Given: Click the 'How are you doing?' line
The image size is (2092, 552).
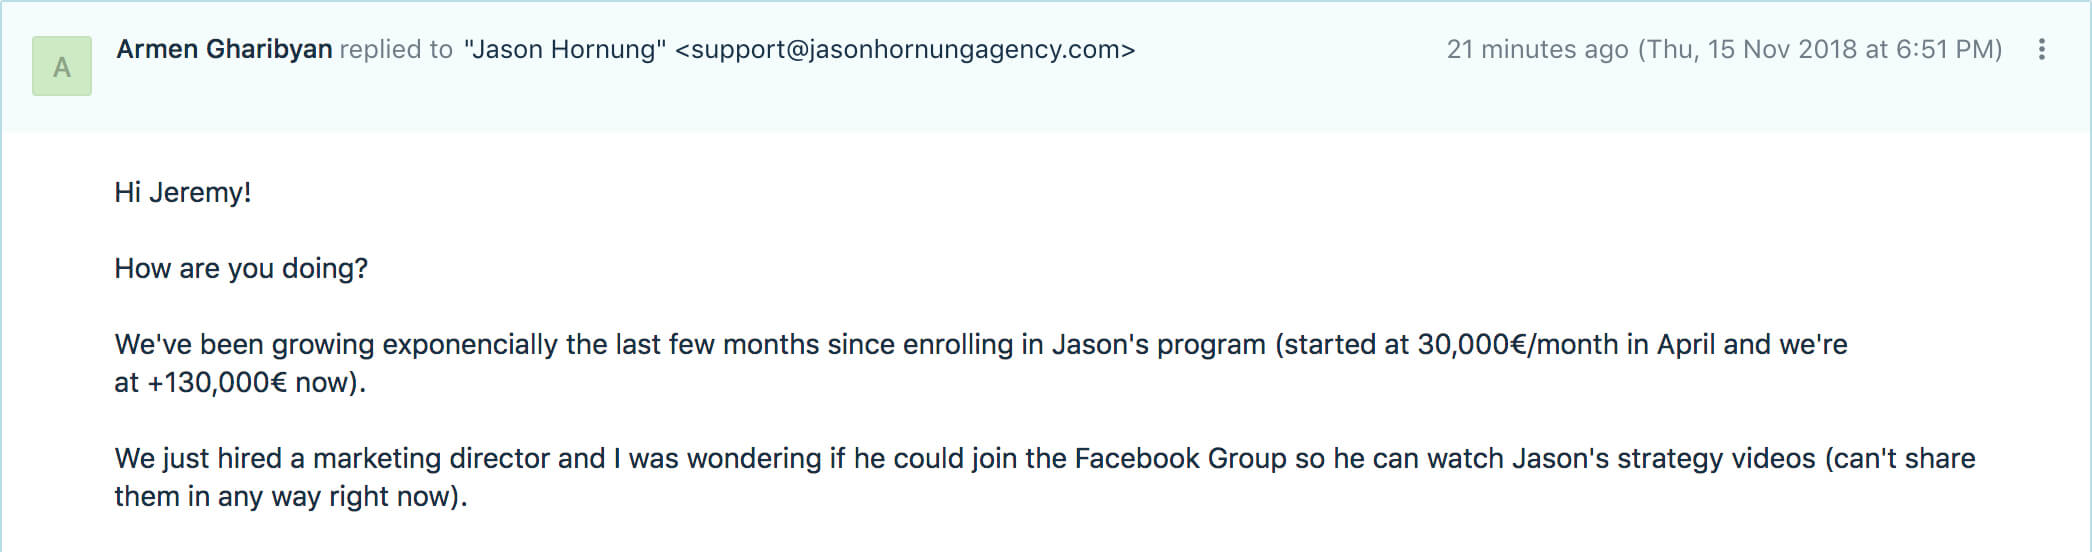Looking at the screenshot, I should [241, 268].
